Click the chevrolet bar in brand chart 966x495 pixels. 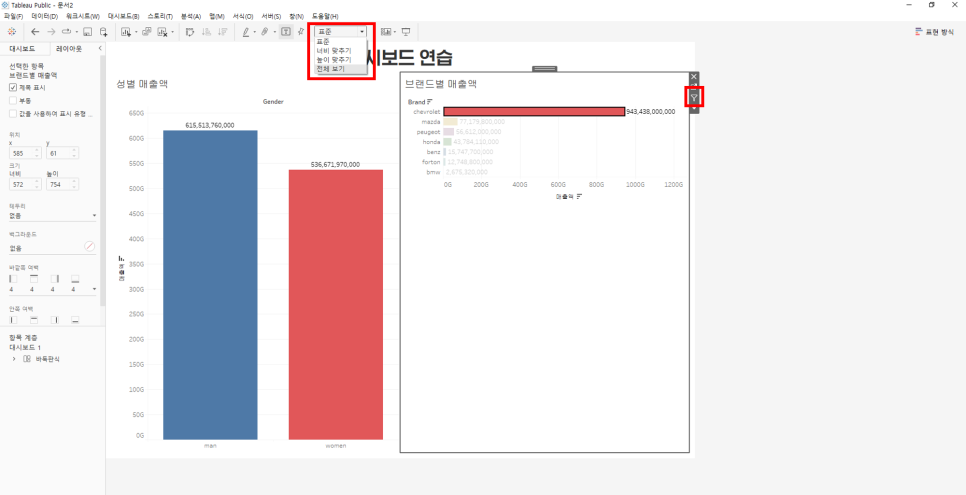534,112
